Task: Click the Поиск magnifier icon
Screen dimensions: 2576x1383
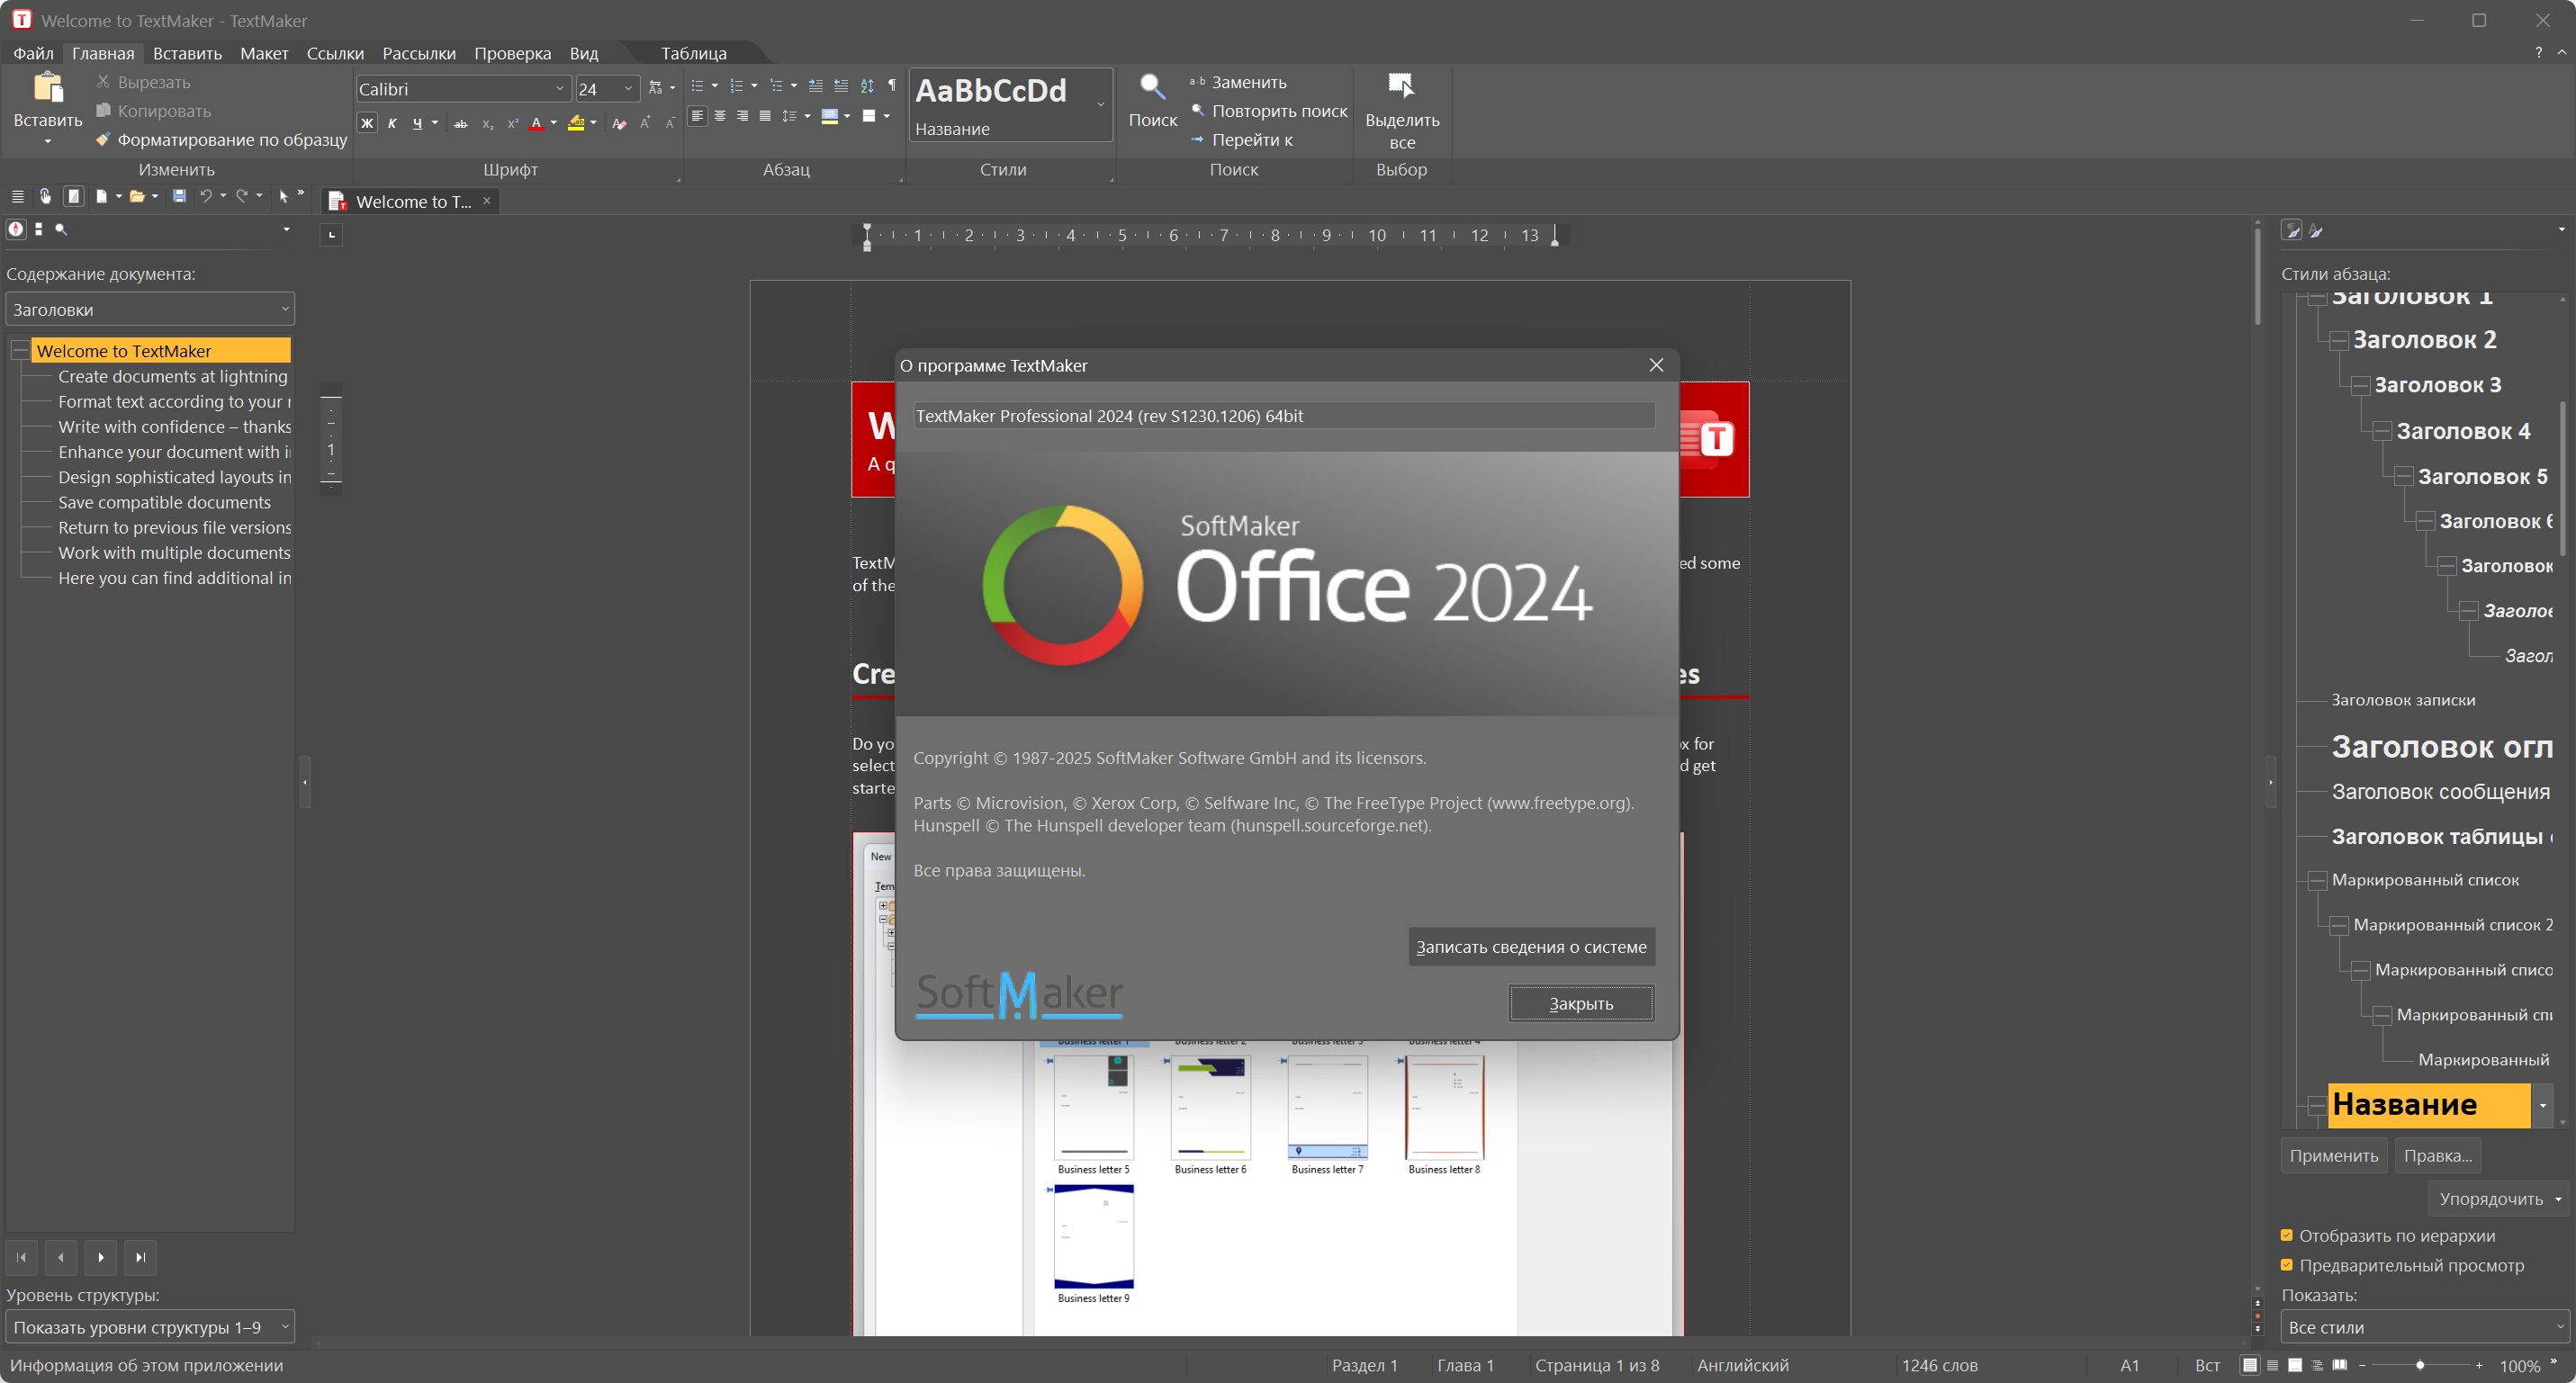Action: [x=1152, y=88]
